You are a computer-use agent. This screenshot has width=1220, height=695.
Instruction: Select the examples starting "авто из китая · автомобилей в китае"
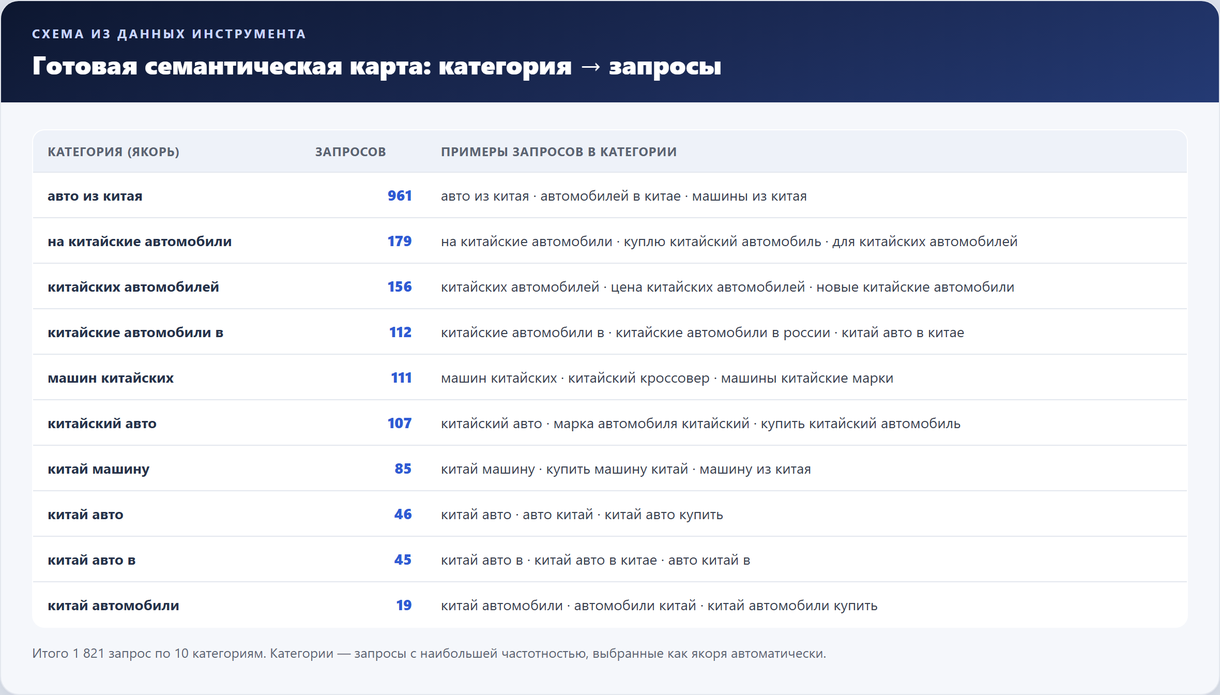pos(624,196)
